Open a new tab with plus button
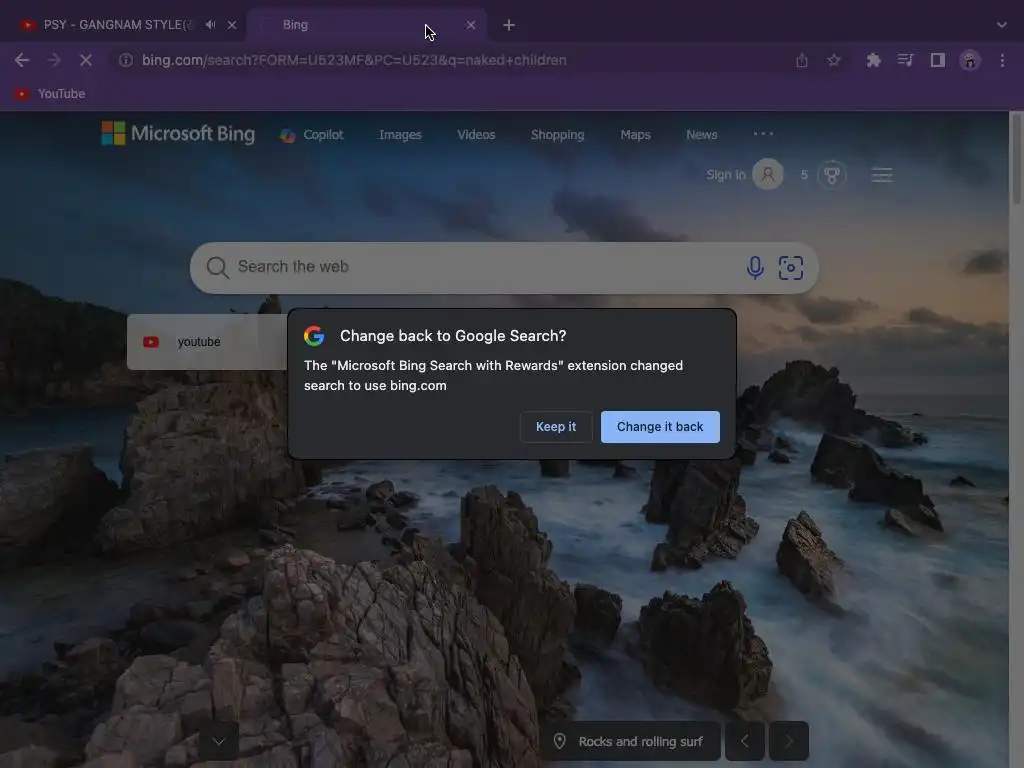The width and height of the screenshot is (1024, 768). 509,25
